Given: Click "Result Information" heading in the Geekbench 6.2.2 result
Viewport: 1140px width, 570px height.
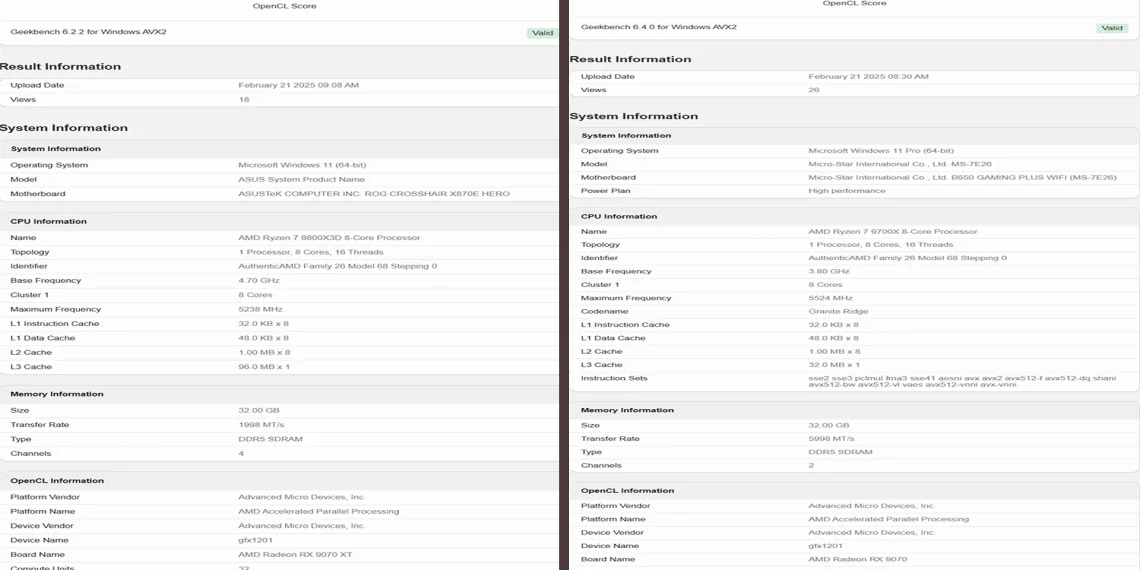Looking at the screenshot, I should point(60,67).
